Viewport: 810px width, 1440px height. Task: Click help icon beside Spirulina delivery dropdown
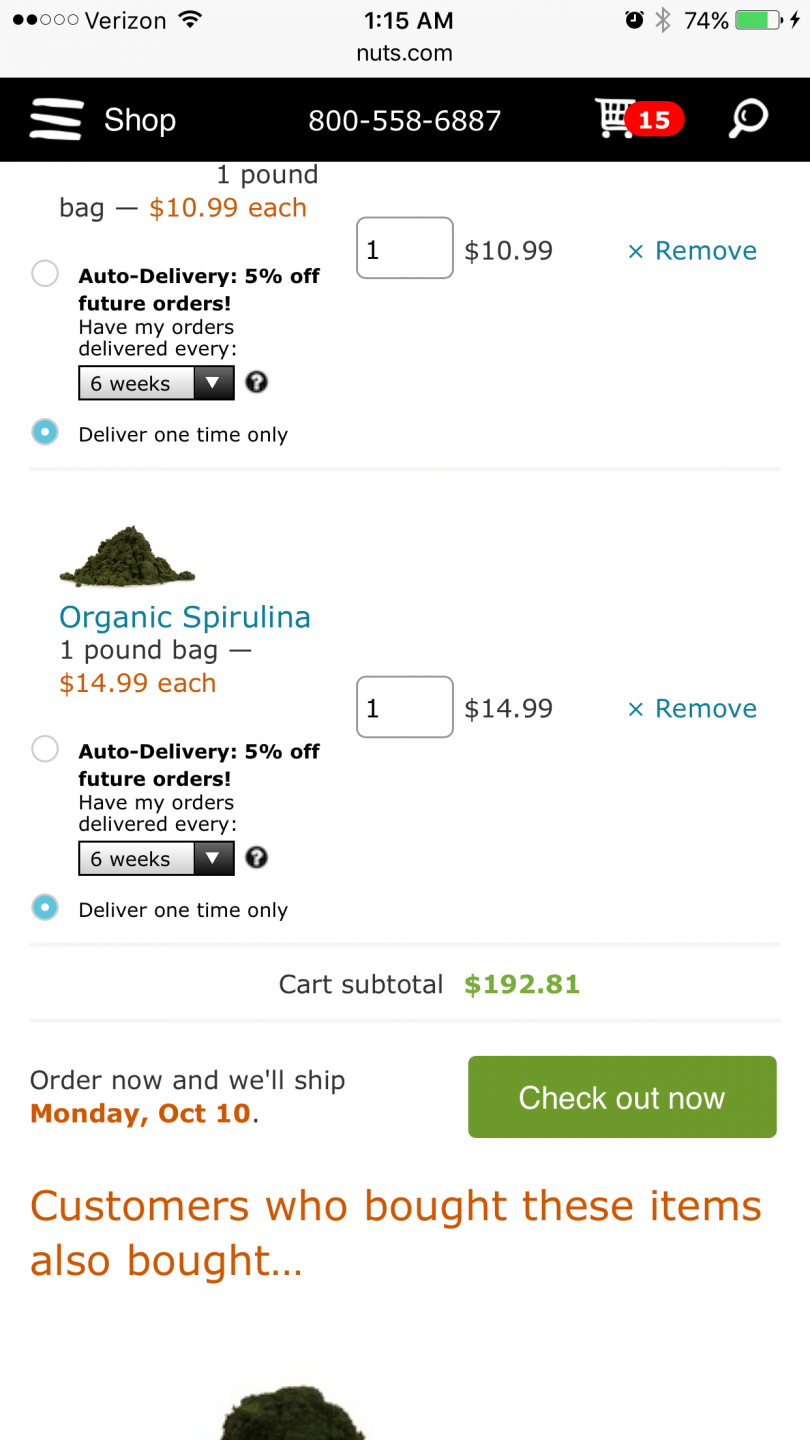(x=257, y=857)
